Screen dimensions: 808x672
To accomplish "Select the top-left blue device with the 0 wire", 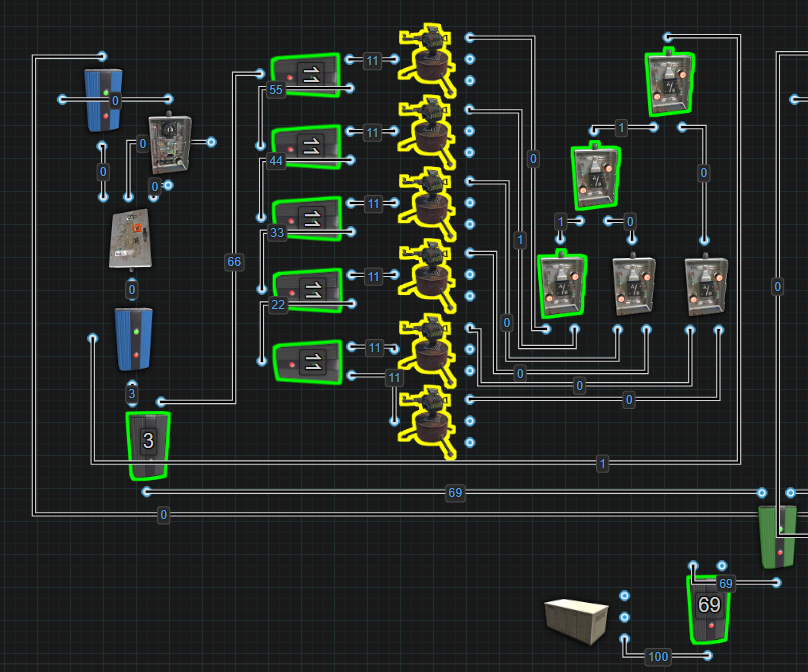I will pyautogui.click(x=104, y=100).
